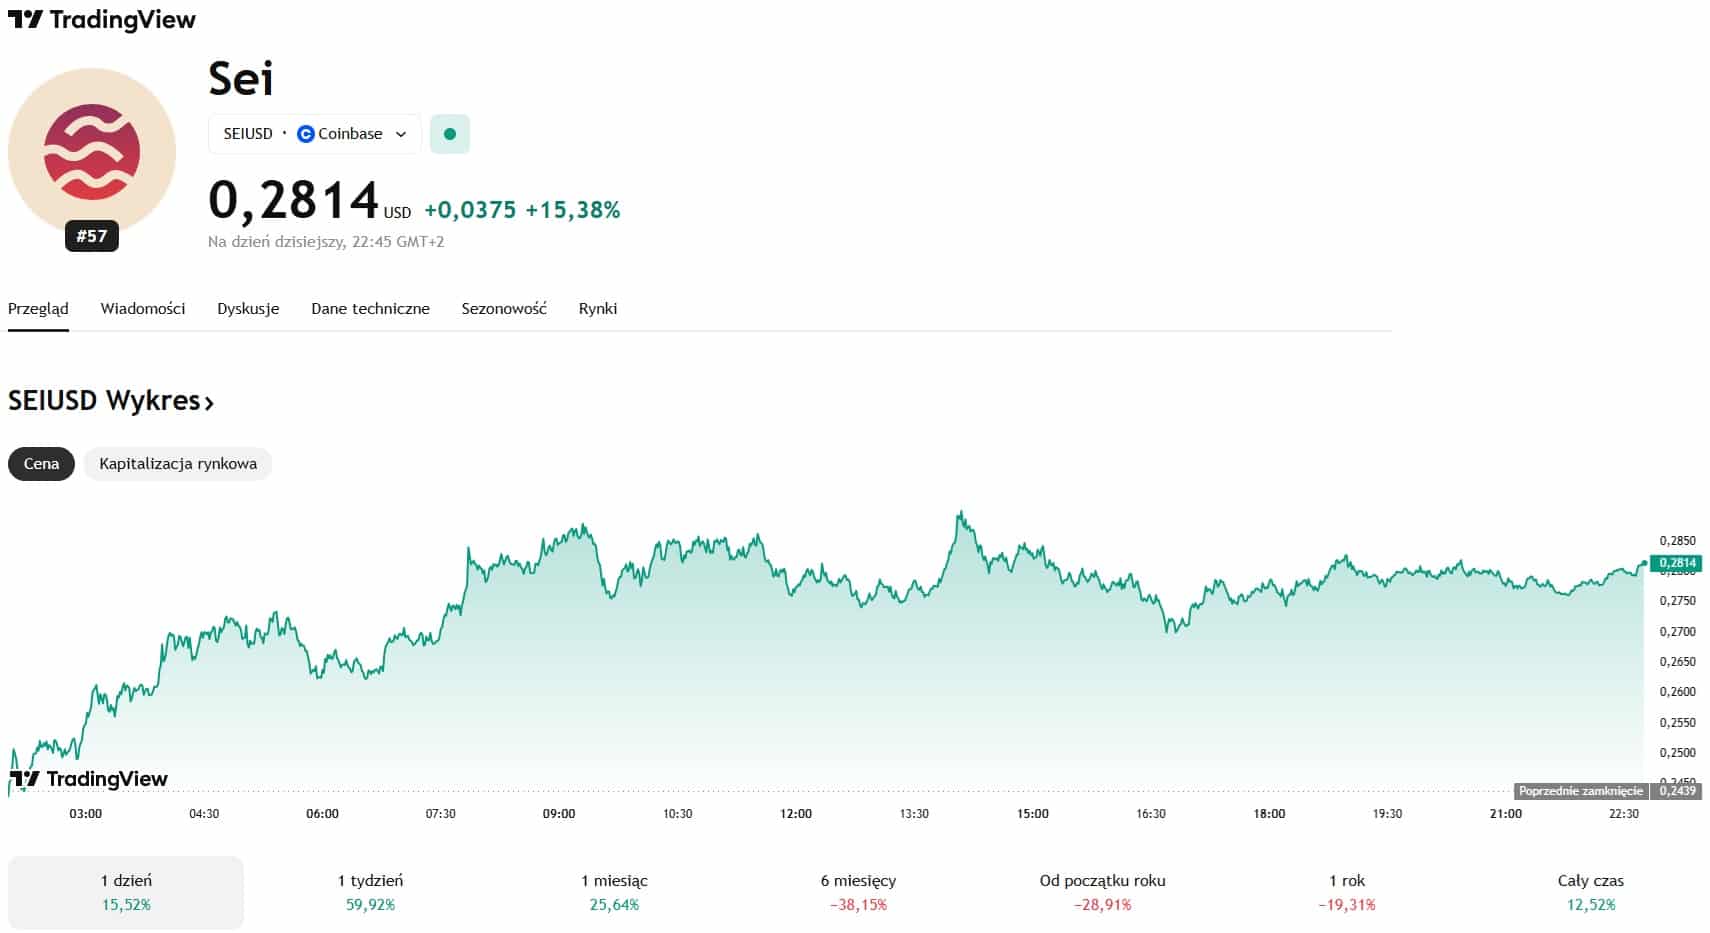Open the Dane techniczne tab
This screenshot has width=1710, height=933.
point(370,309)
